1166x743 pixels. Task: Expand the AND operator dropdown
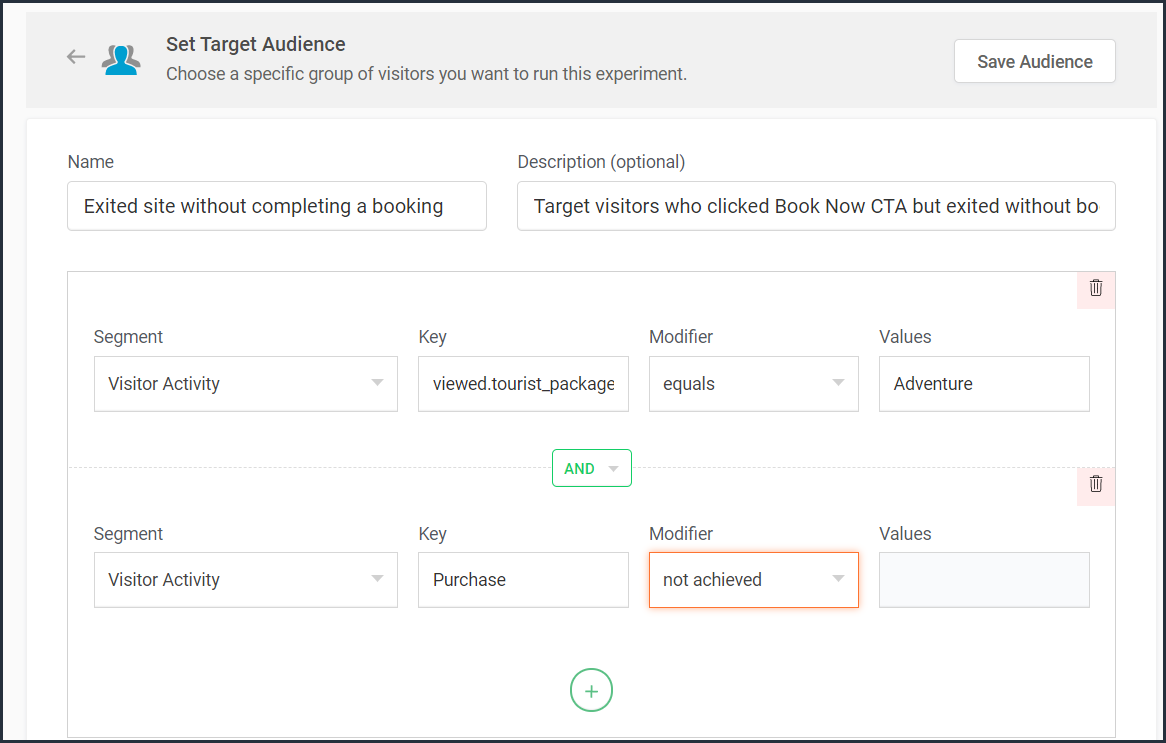(x=591, y=468)
